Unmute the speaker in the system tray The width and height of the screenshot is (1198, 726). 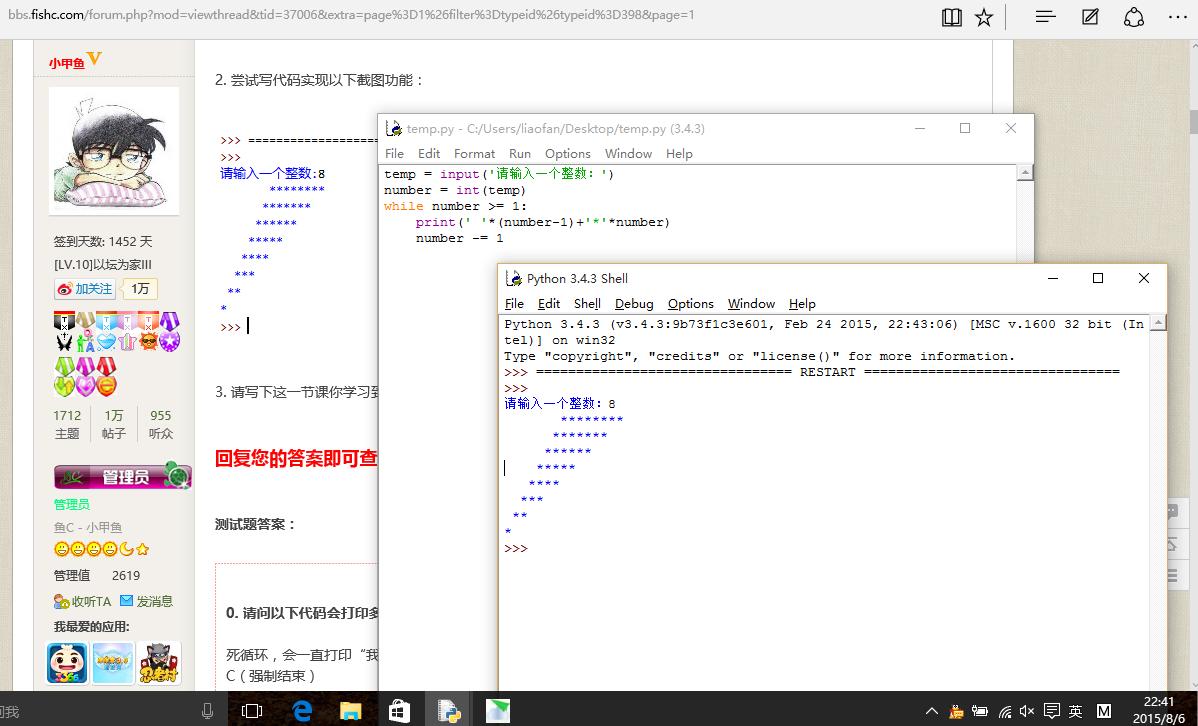click(1026, 711)
